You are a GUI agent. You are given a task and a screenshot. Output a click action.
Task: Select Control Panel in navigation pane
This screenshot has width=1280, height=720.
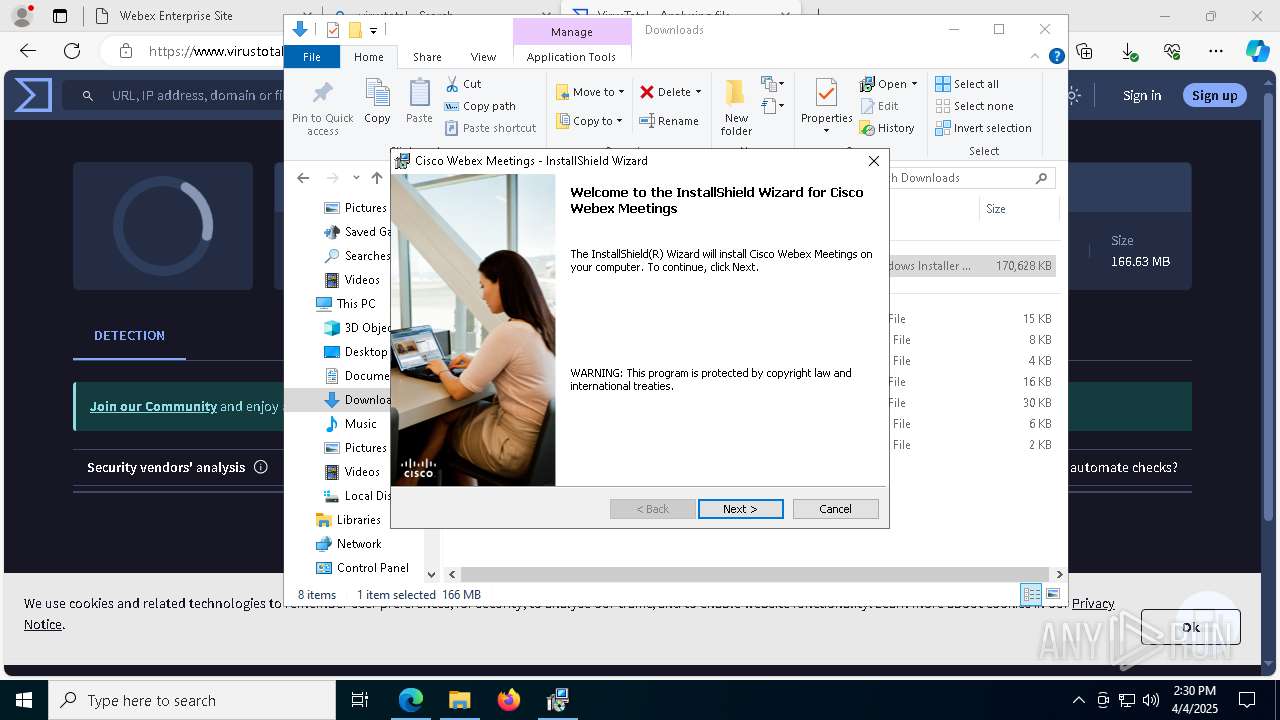362,567
